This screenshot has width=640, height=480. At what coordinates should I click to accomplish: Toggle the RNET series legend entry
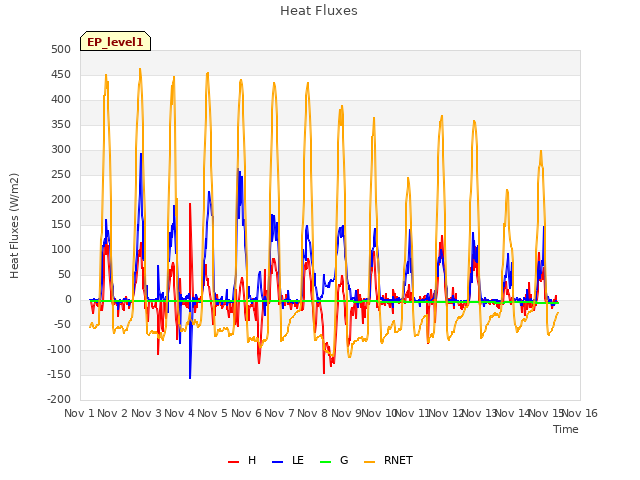pos(388,460)
